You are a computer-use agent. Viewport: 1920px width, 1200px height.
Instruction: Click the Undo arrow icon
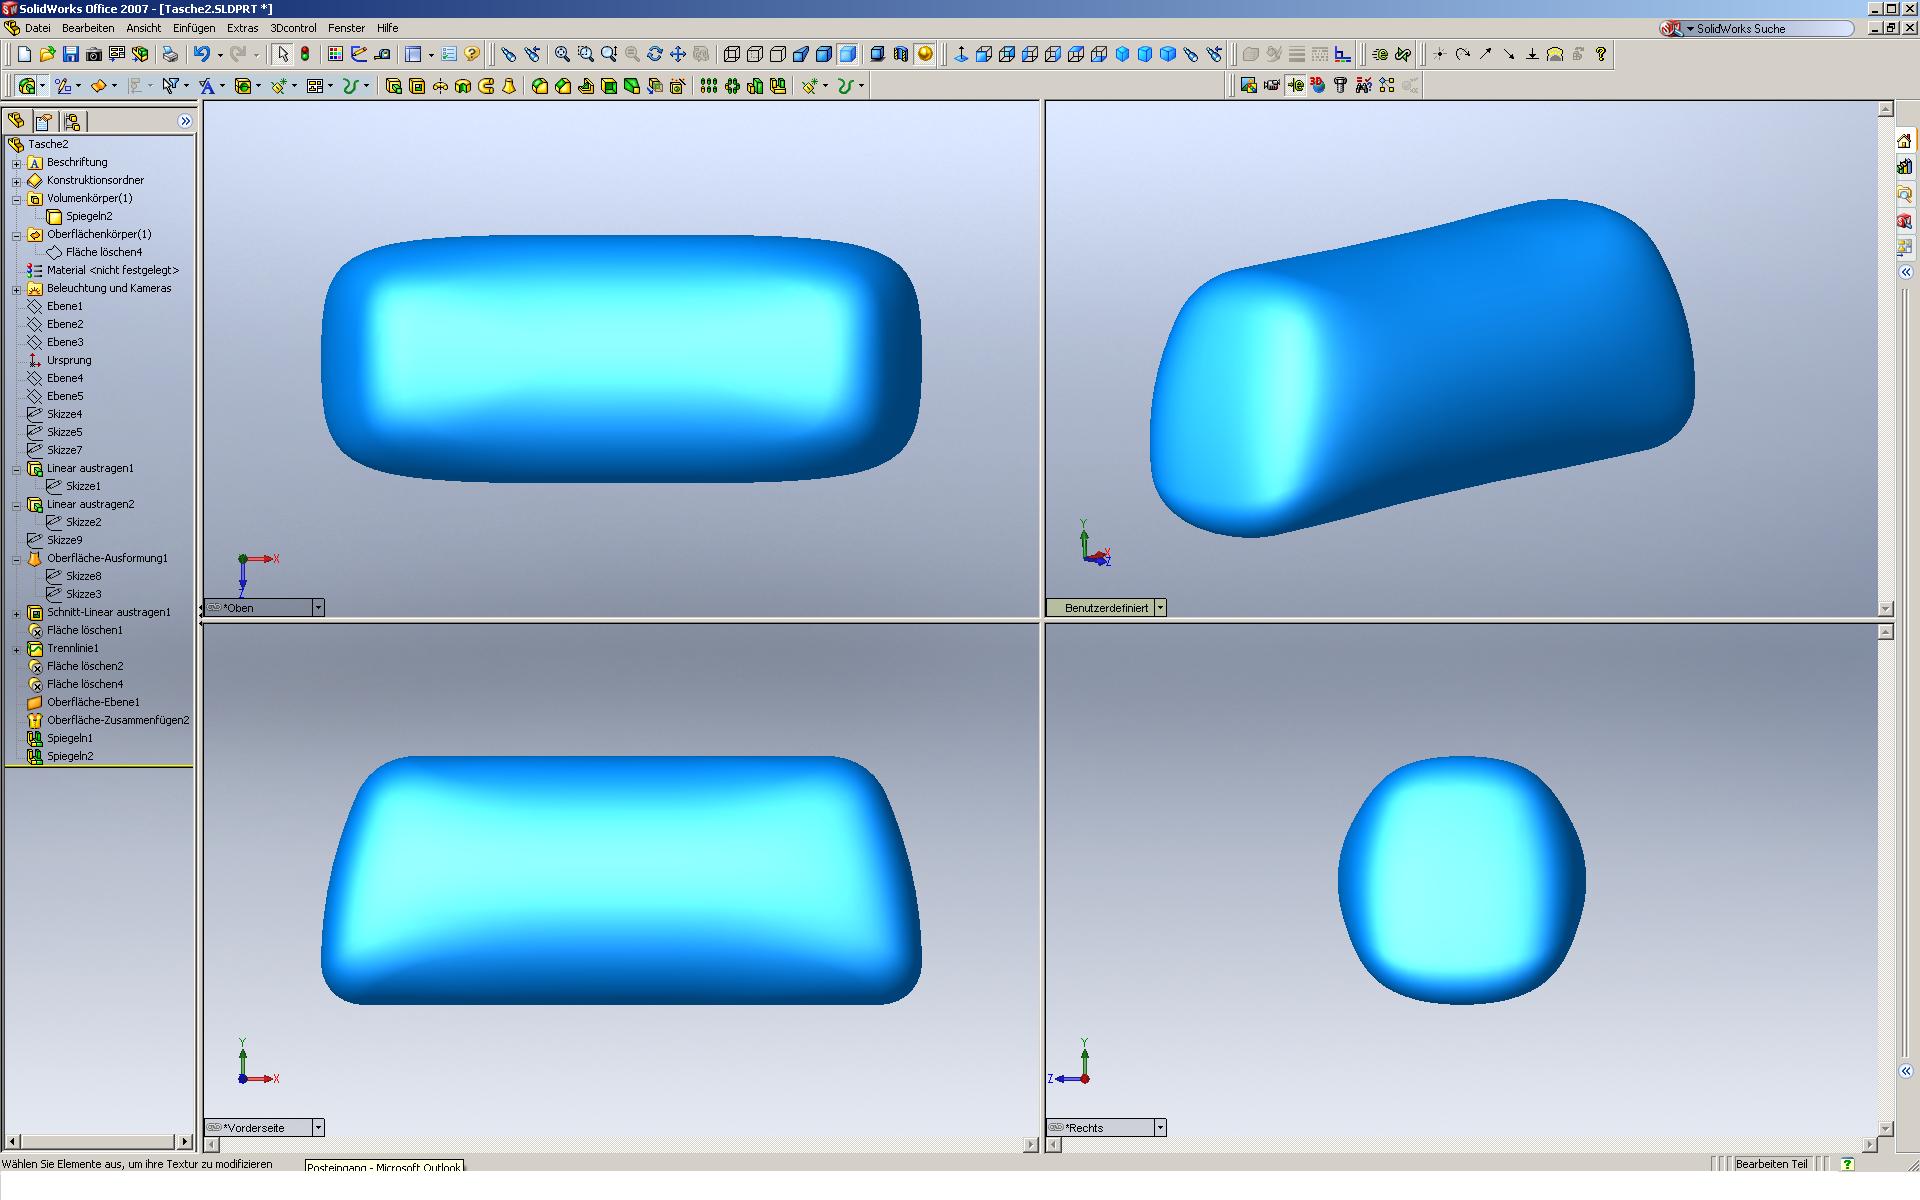202,54
